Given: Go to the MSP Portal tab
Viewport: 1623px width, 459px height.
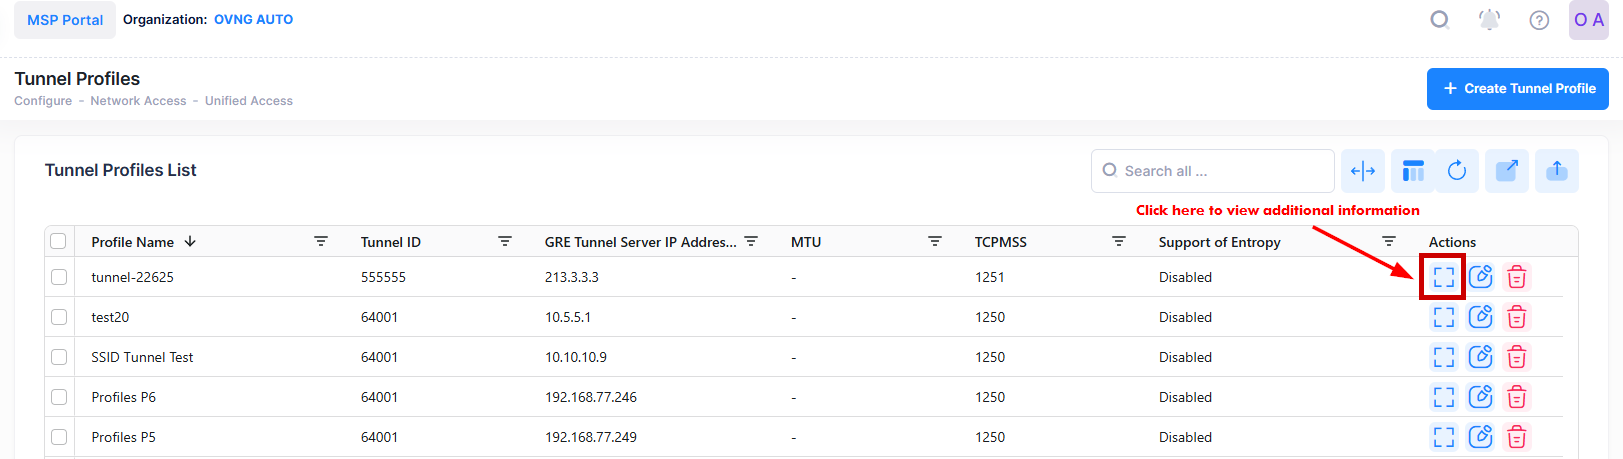Looking at the screenshot, I should pos(65,20).
